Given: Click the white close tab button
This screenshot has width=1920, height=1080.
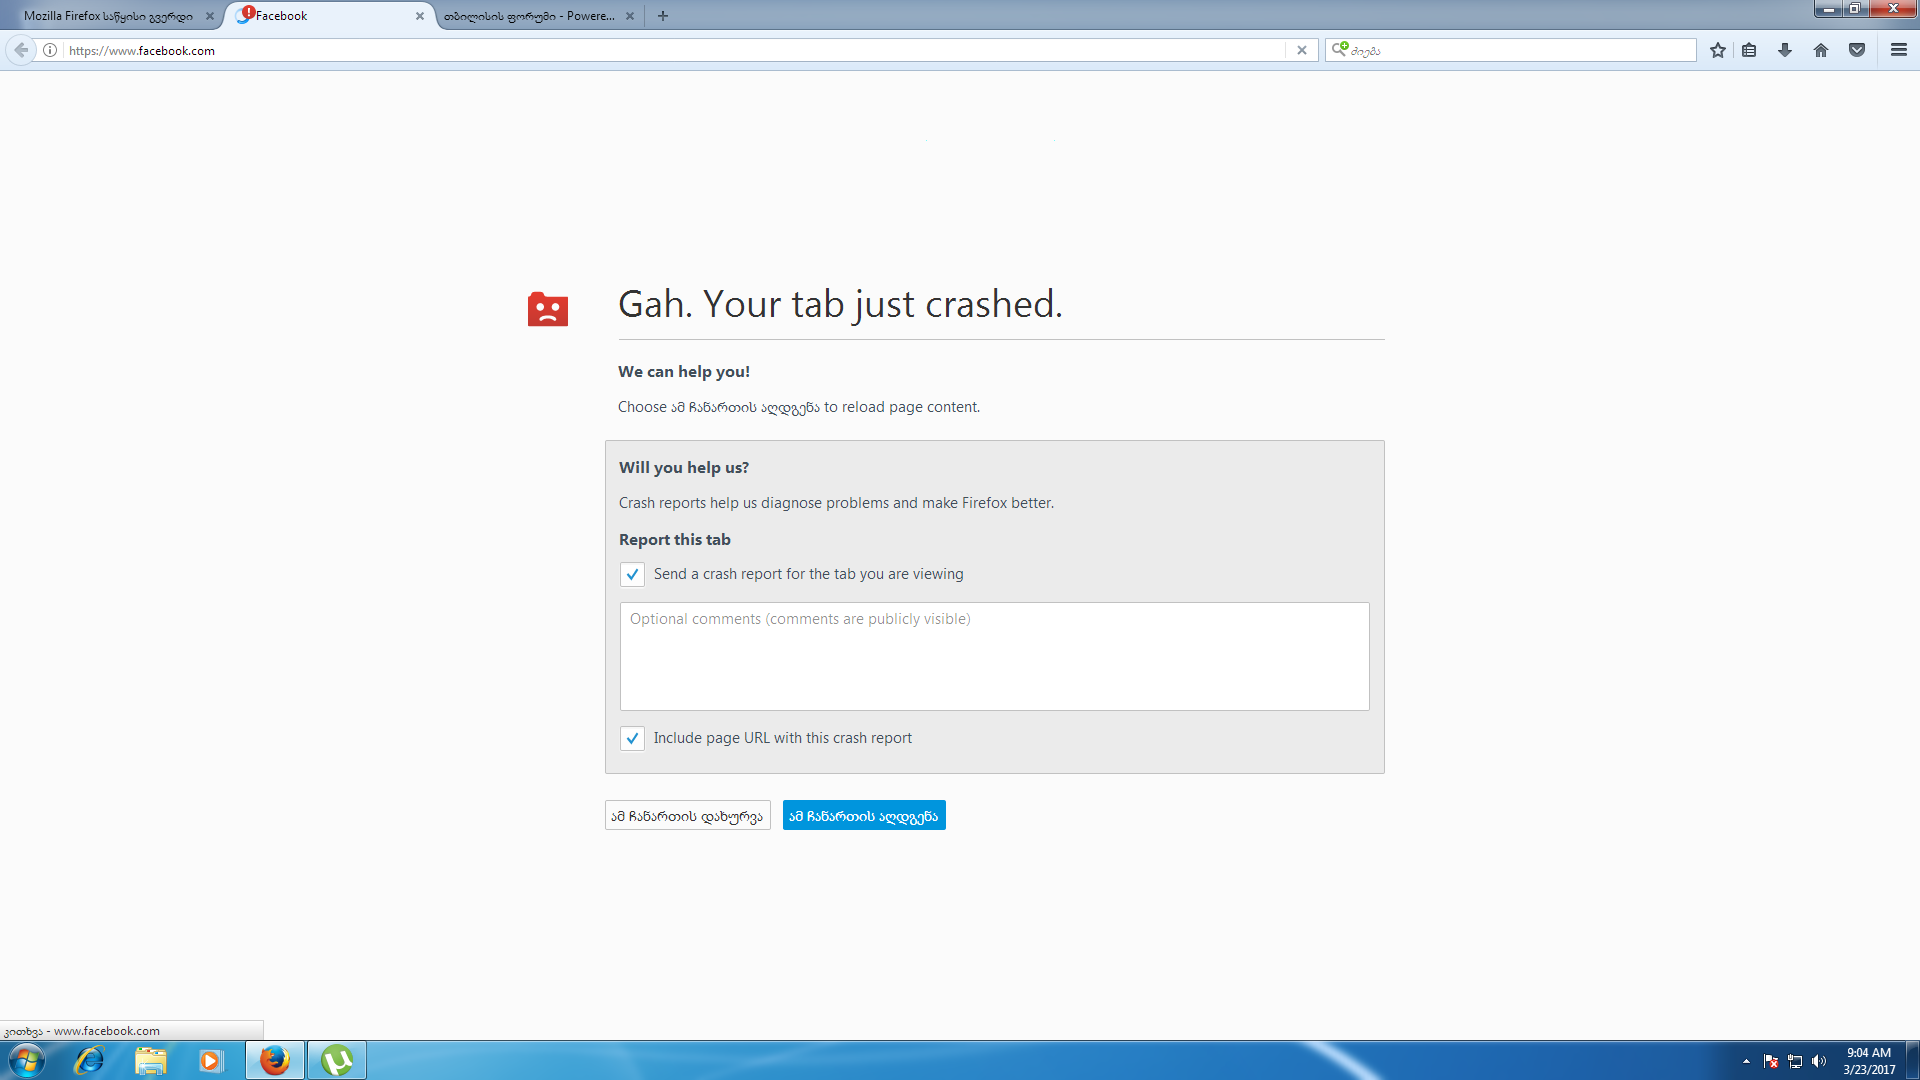Looking at the screenshot, I should point(687,816).
